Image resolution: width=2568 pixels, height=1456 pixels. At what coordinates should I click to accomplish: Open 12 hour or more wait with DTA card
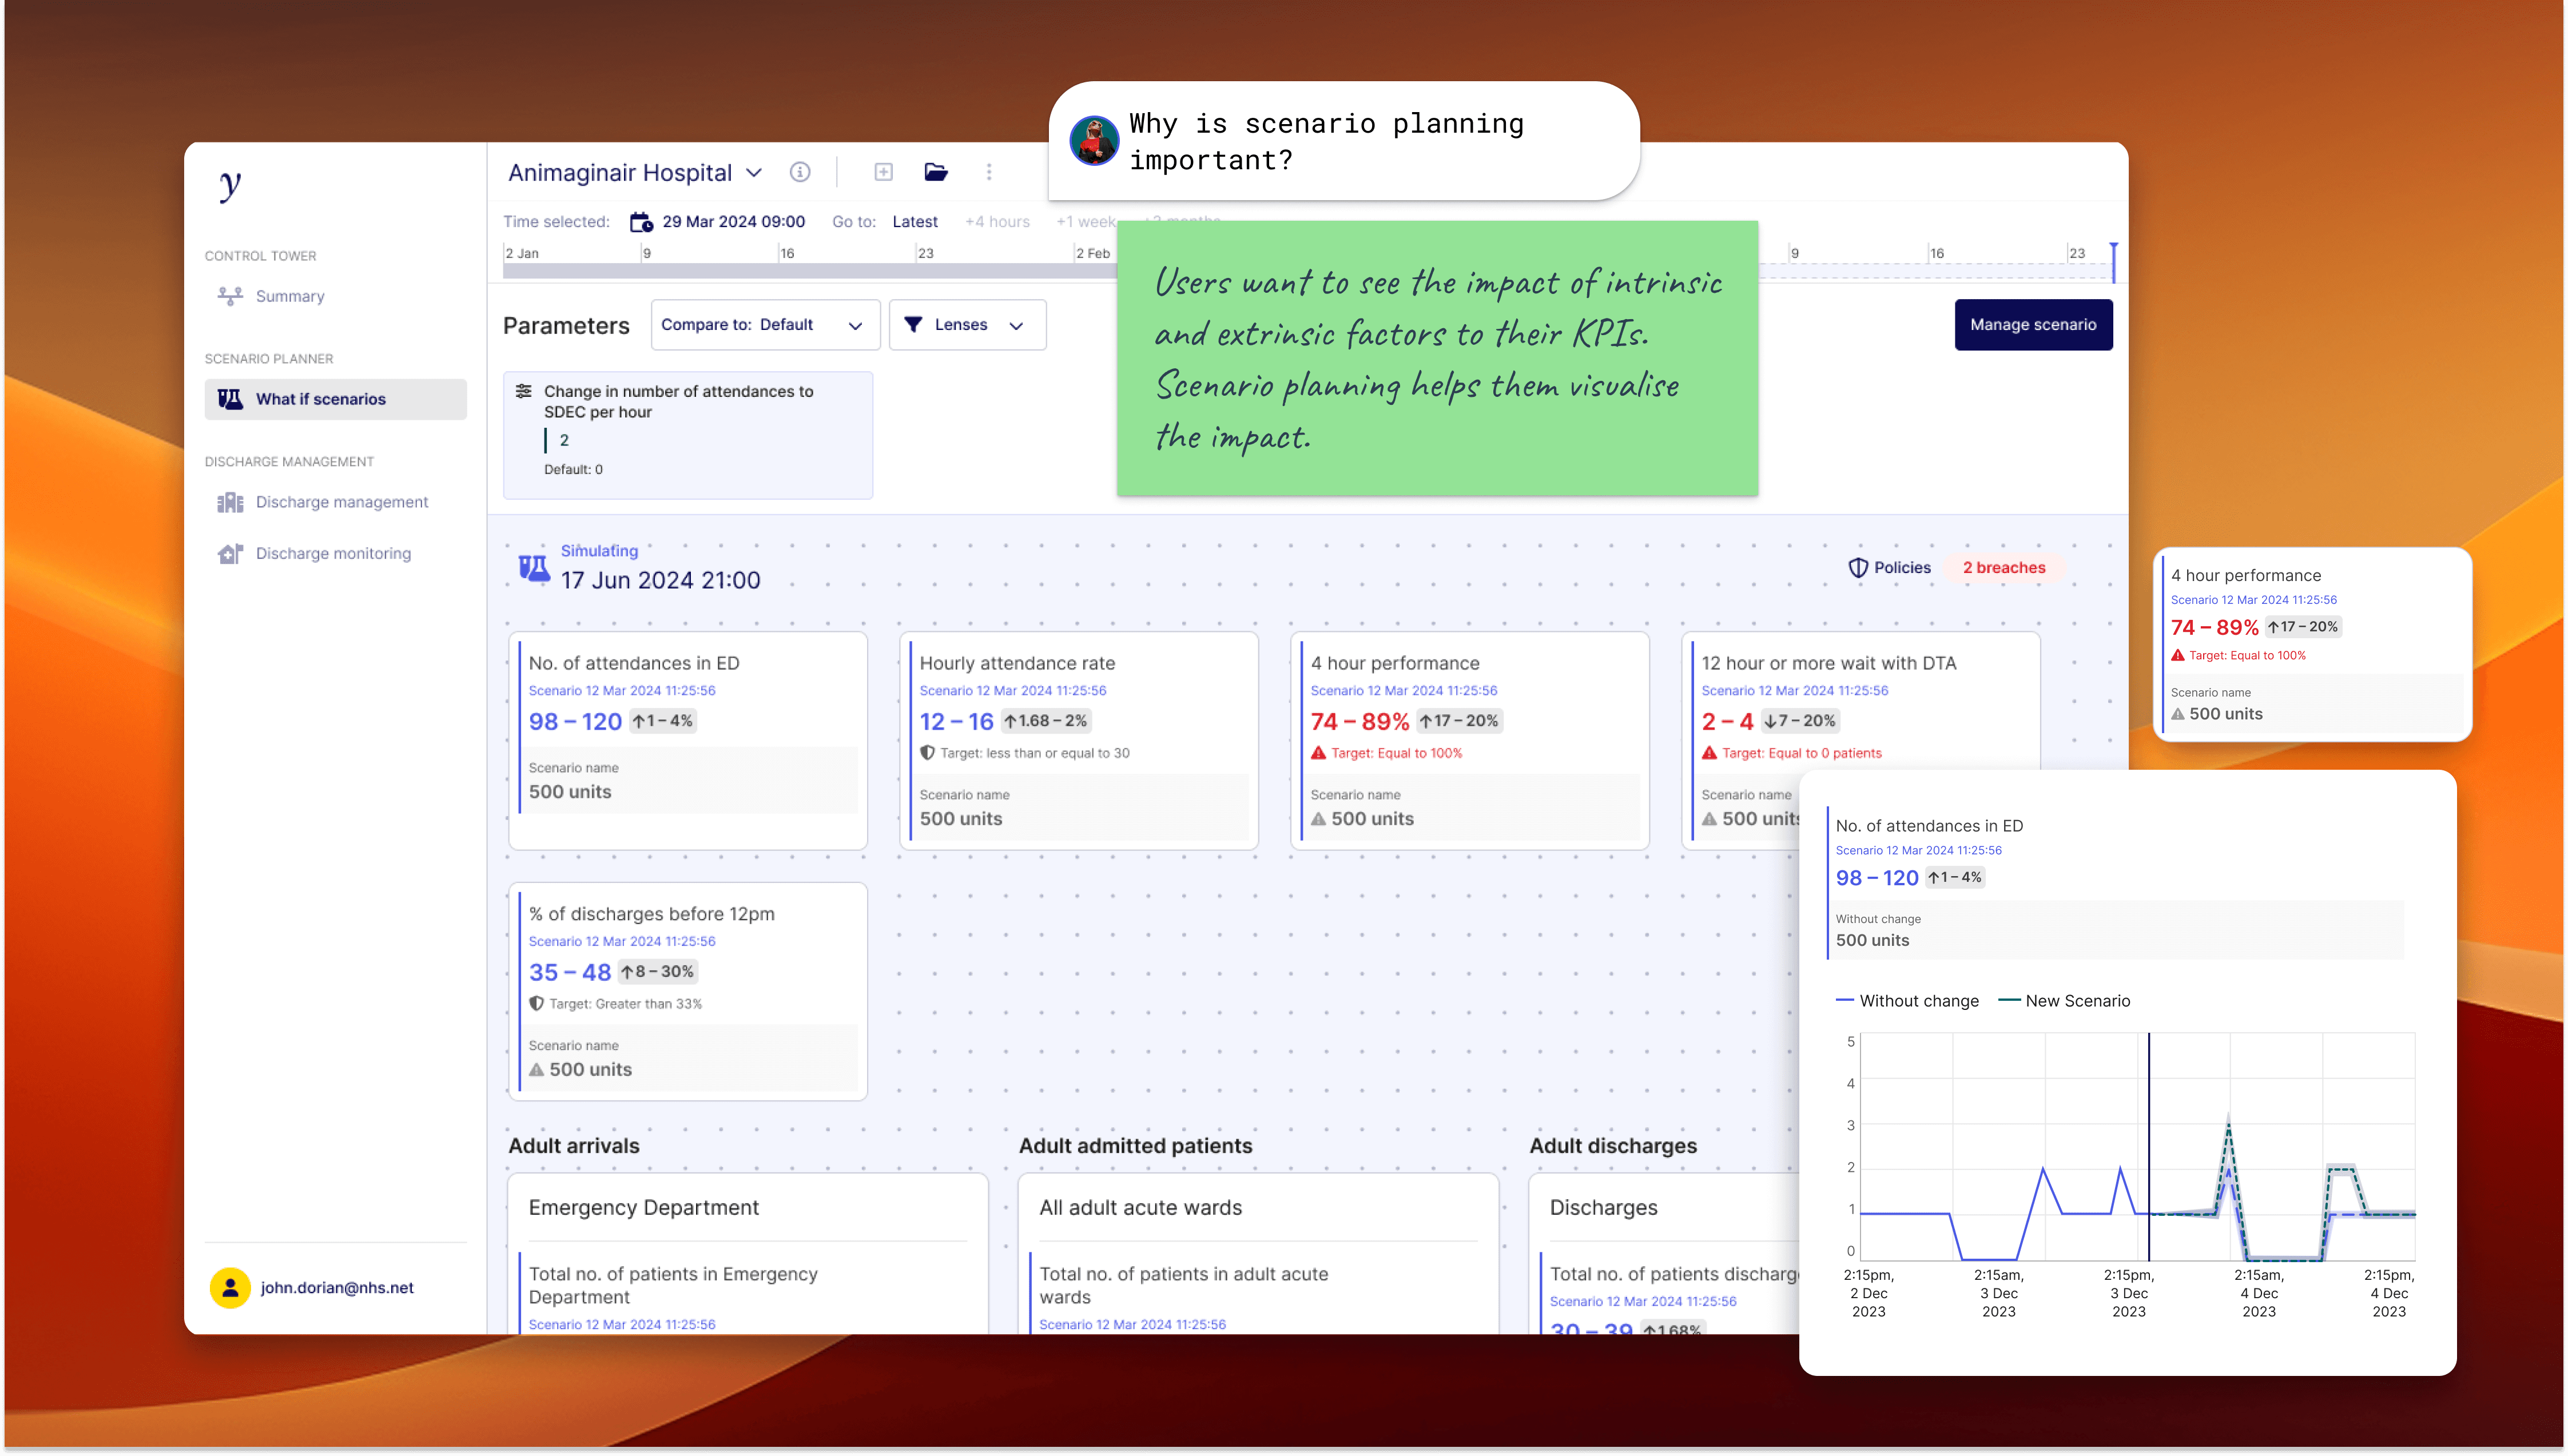coord(1861,741)
